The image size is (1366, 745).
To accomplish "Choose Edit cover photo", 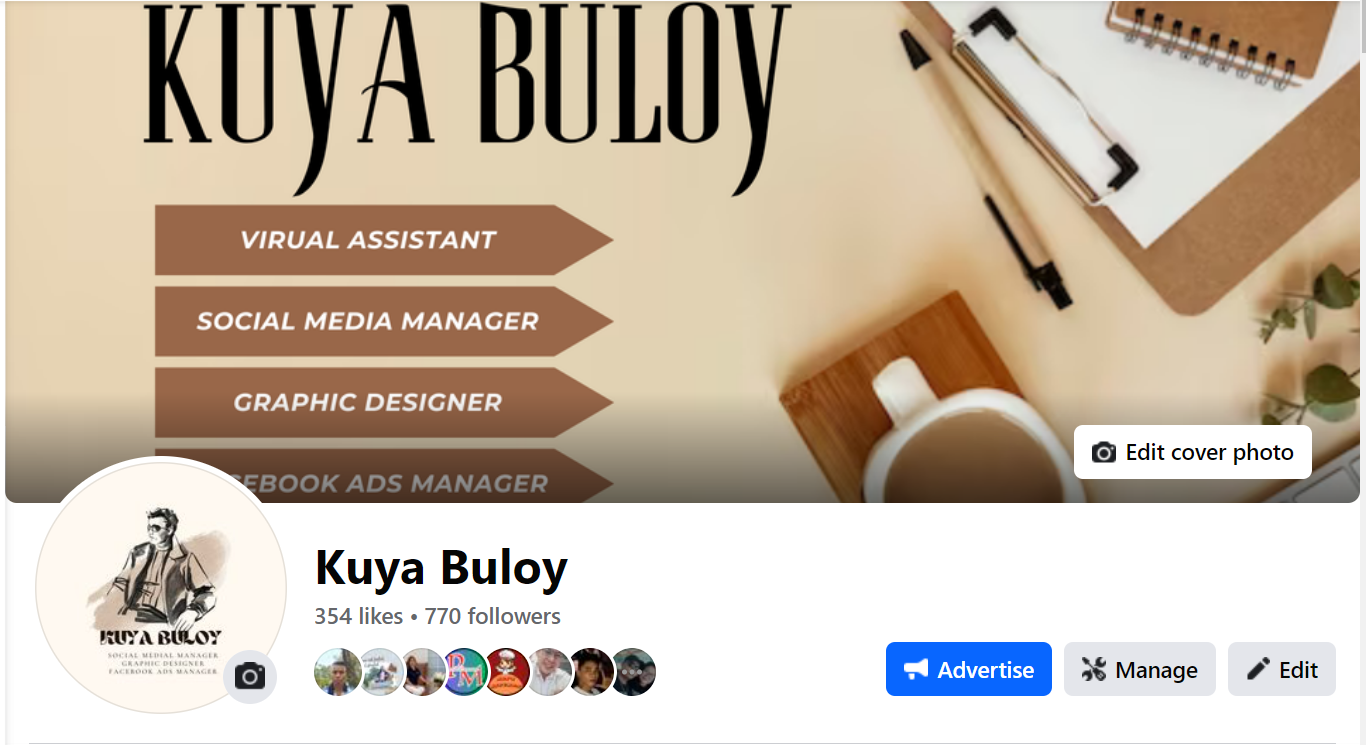I will click(1193, 452).
